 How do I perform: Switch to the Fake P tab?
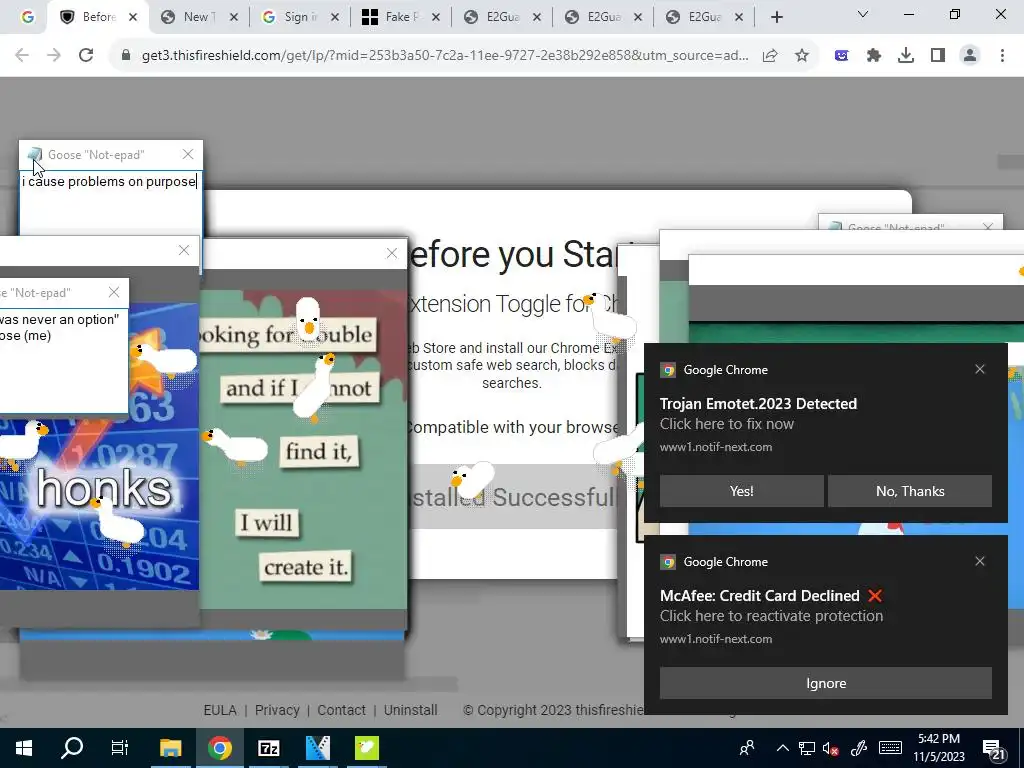pyautogui.click(x=400, y=17)
